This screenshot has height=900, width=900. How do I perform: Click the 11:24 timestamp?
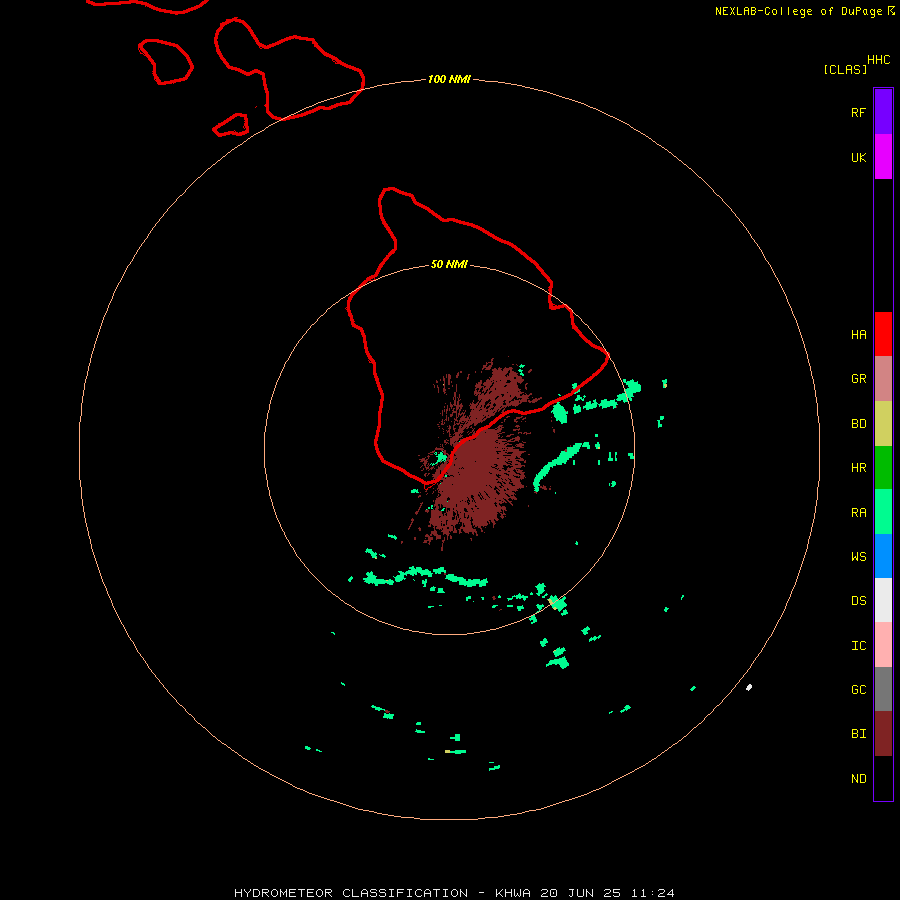[652, 893]
